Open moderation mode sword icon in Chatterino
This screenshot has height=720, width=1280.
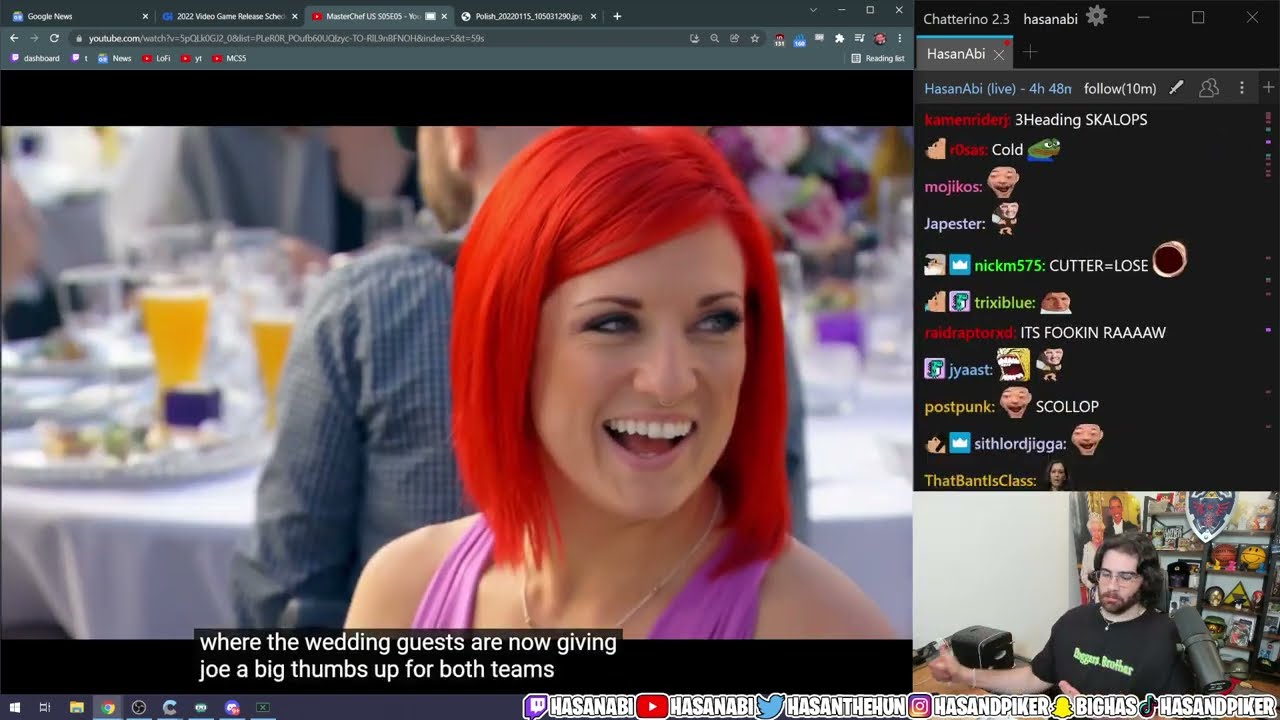point(1177,88)
